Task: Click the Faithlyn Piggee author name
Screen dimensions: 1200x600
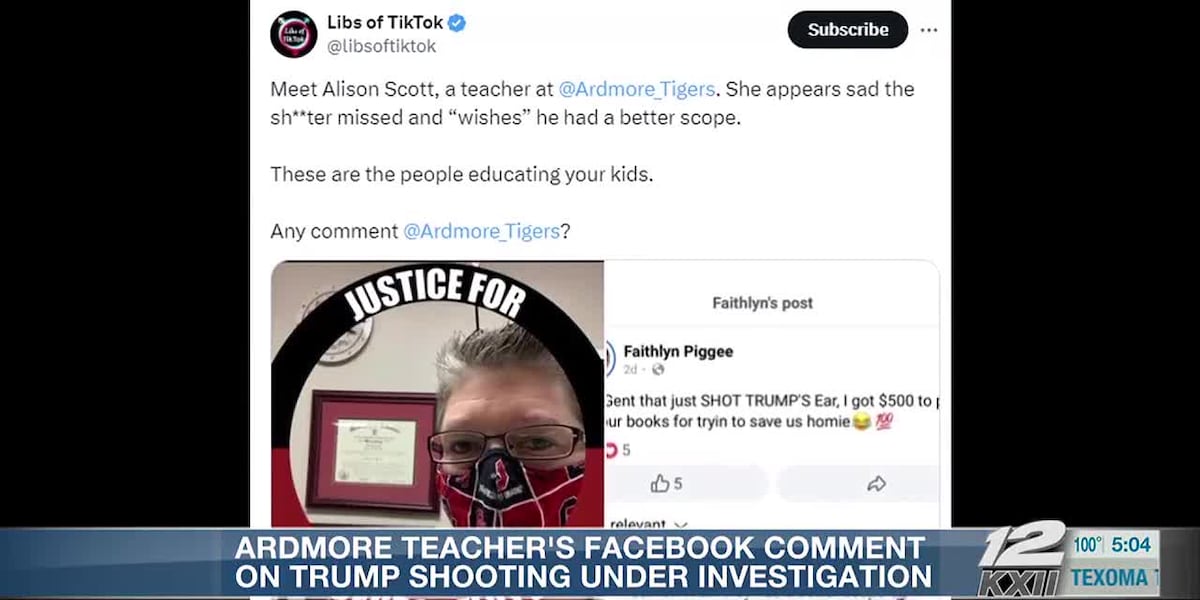Action: click(678, 351)
